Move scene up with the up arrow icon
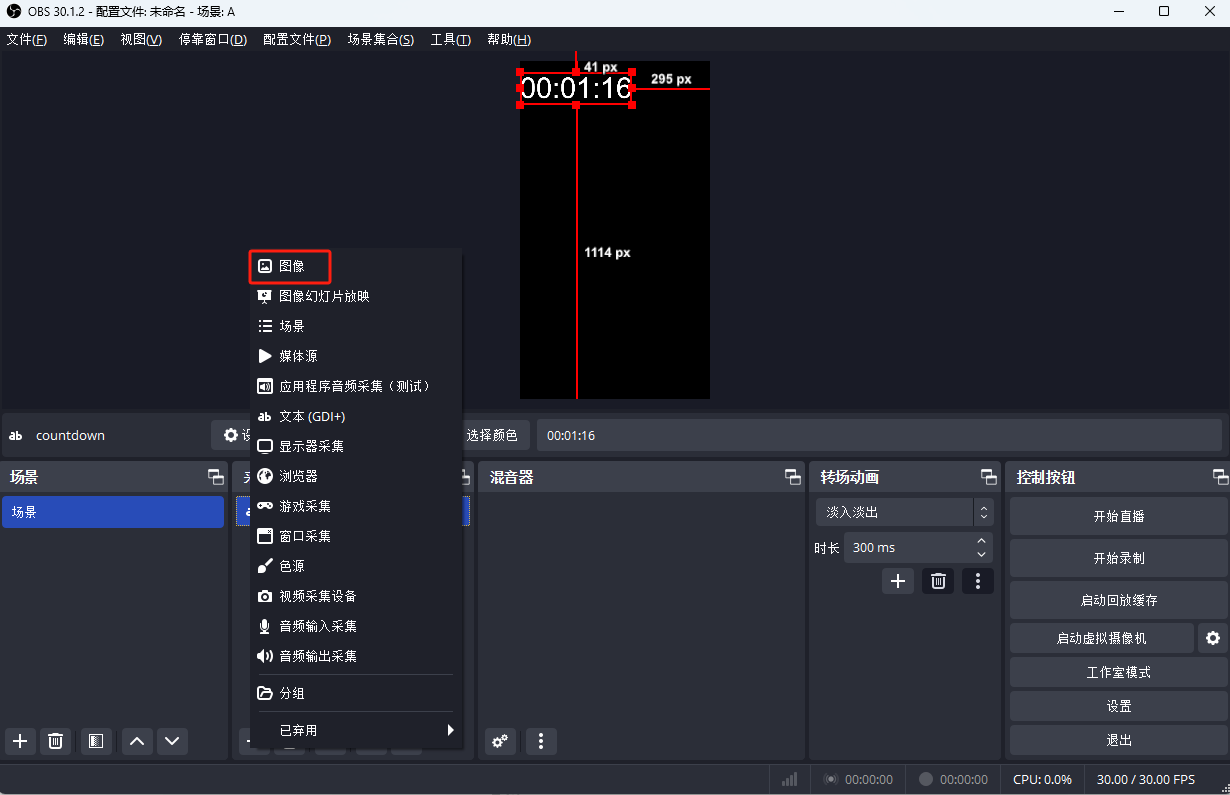 tap(137, 741)
